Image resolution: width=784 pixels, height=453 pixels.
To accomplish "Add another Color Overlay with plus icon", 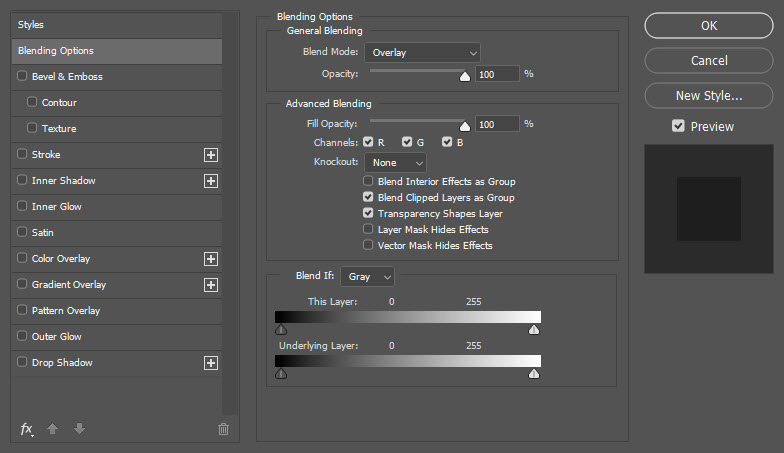I will [x=210, y=259].
